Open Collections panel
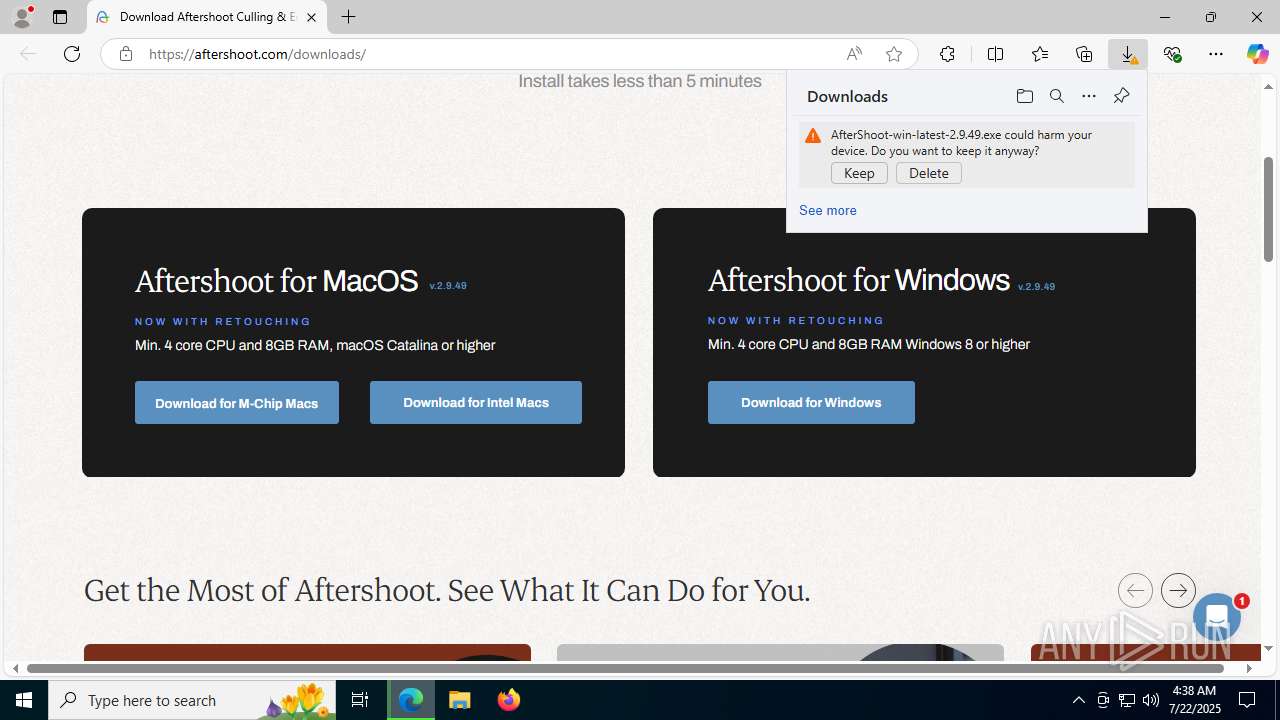This screenshot has height=720, width=1280. (1084, 54)
